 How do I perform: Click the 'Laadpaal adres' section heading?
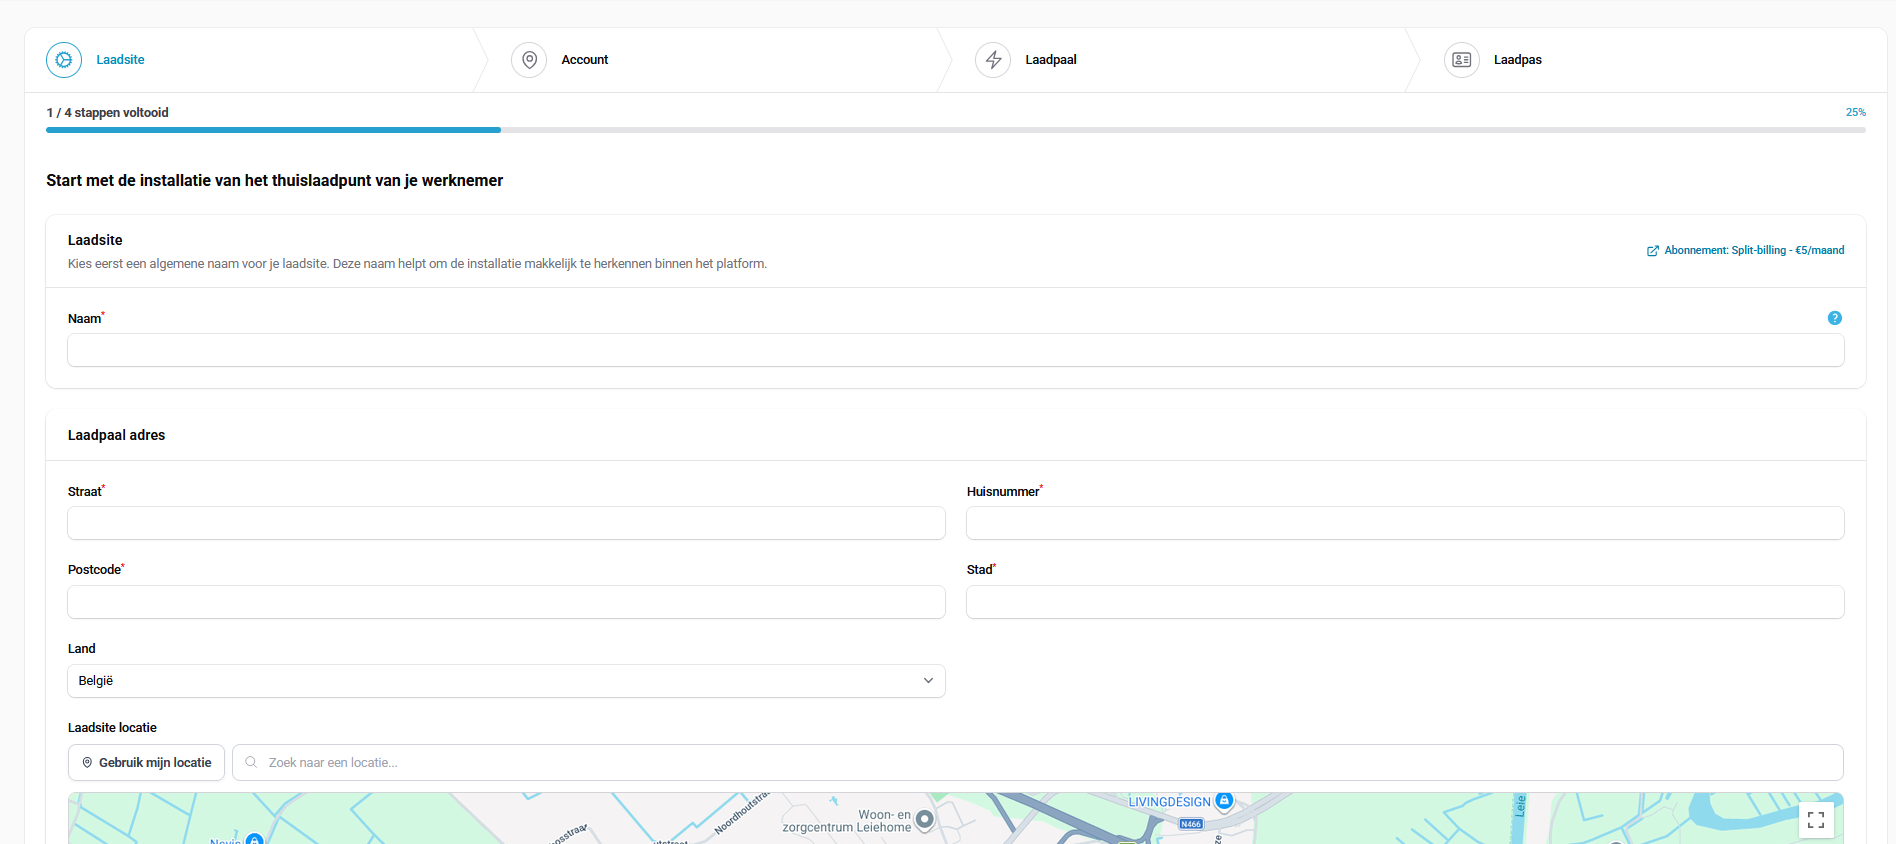click(x=117, y=435)
